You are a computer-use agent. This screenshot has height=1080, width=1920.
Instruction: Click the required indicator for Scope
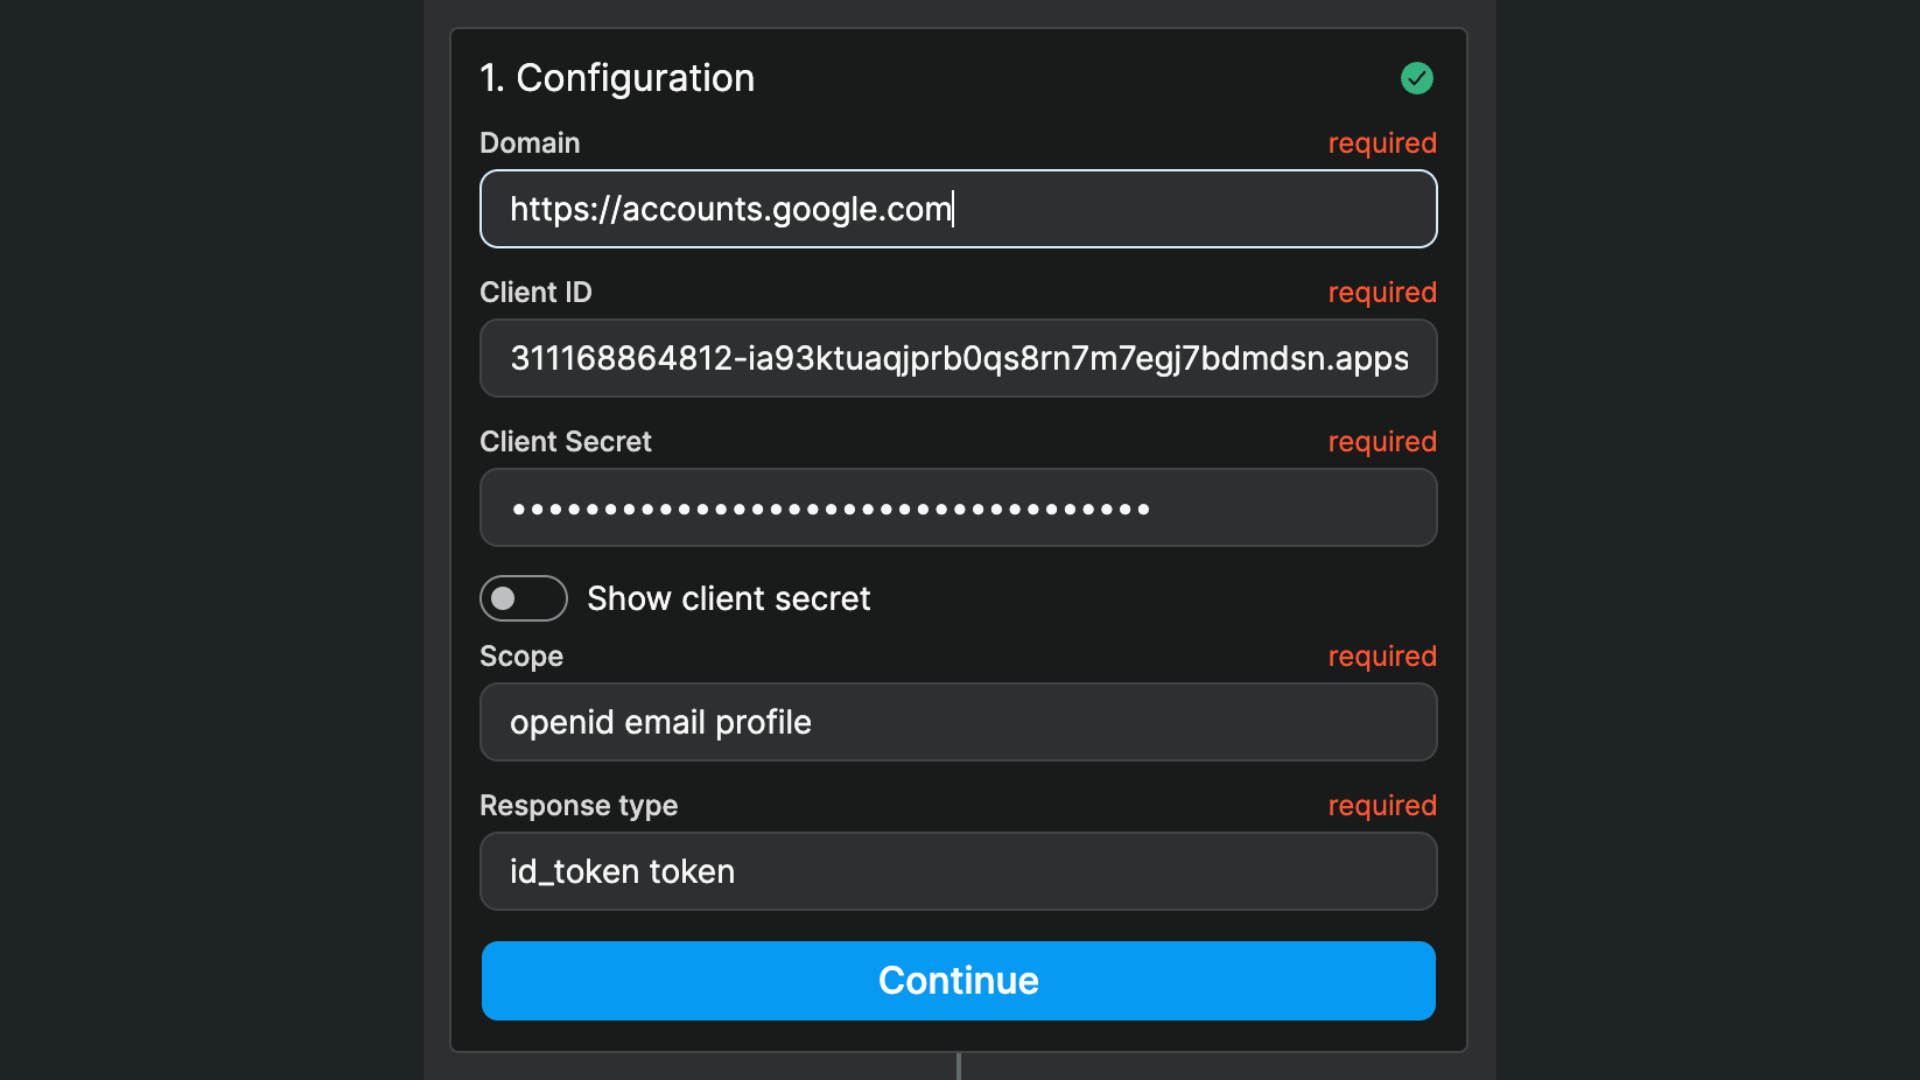(x=1382, y=656)
